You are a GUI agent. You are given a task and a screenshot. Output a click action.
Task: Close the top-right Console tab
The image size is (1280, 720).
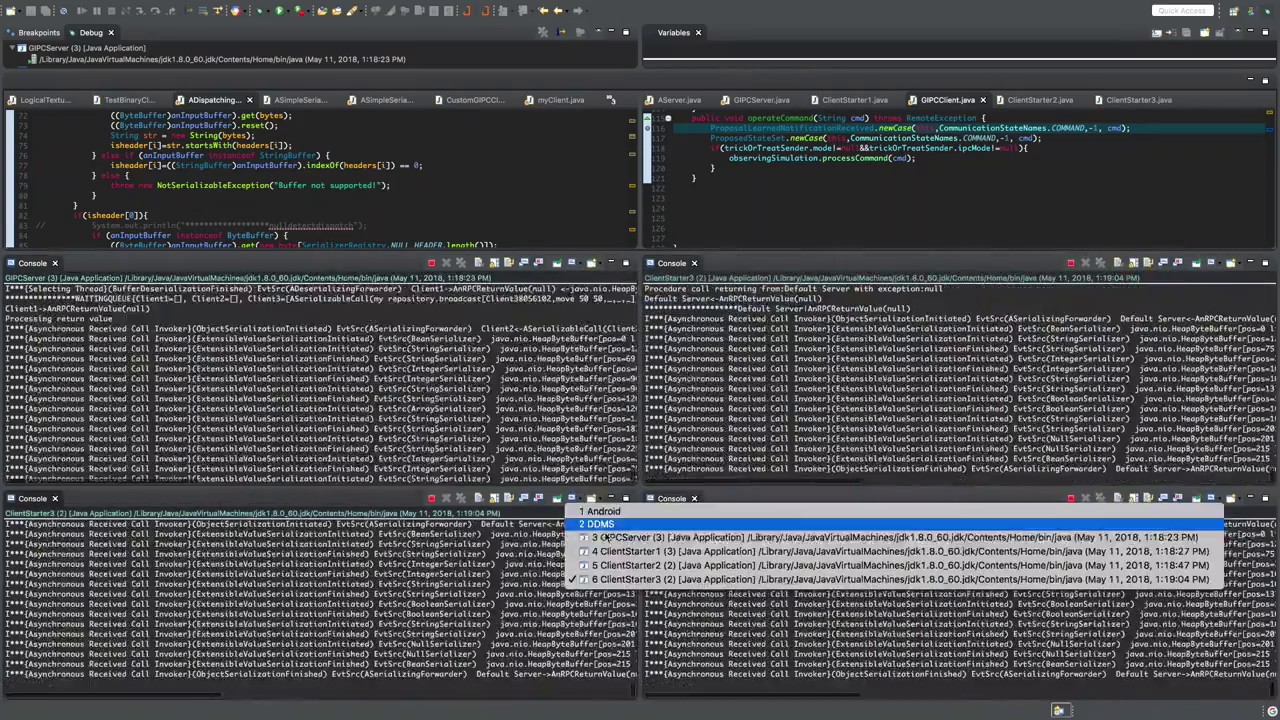694,263
